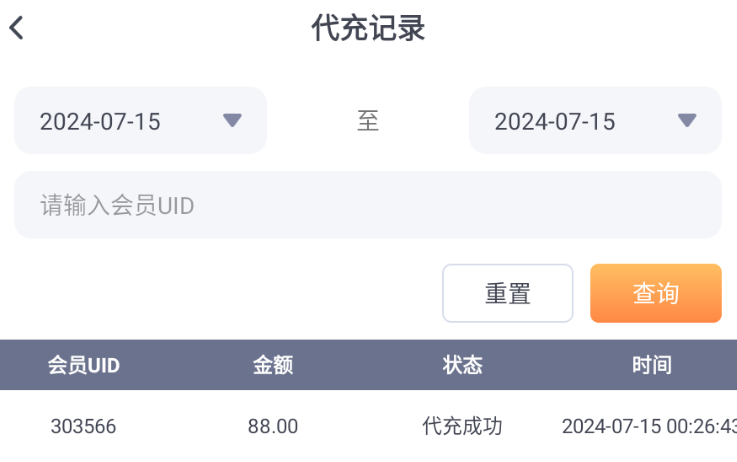737x462 pixels.
Task: Click the 代充记录 page title
Action: coord(368,28)
